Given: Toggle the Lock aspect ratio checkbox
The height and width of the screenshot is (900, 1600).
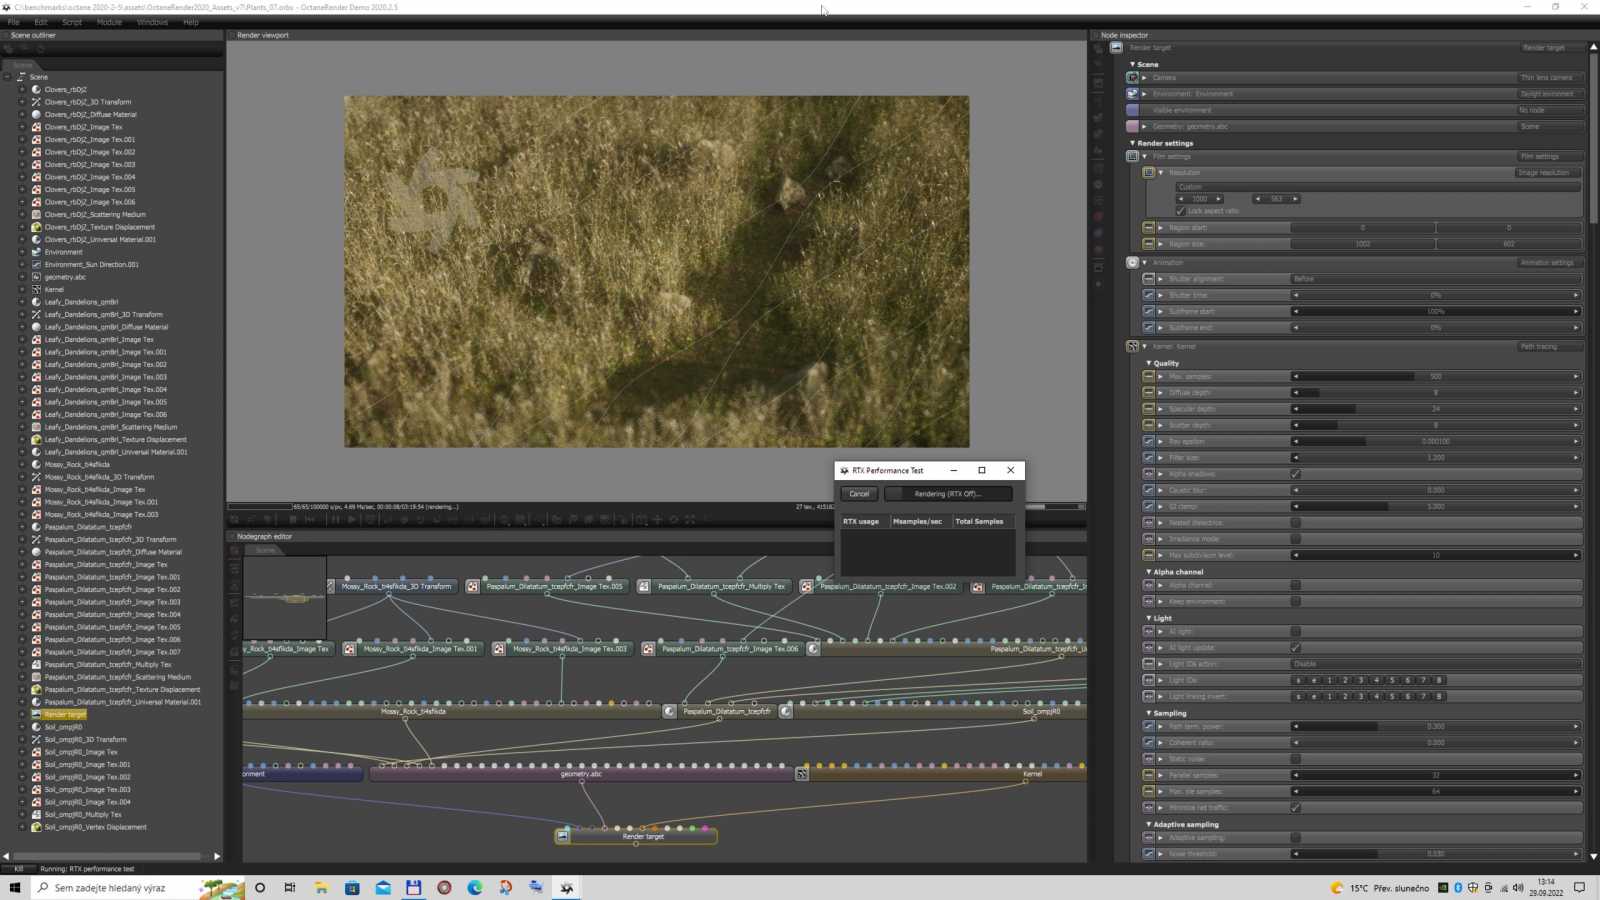Looking at the screenshot, I should click(1181, 211).
